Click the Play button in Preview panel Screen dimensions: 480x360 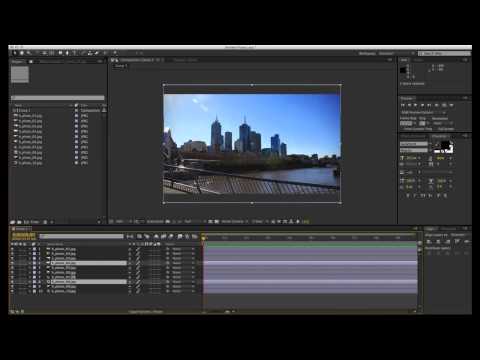click(x=415, y=105)
